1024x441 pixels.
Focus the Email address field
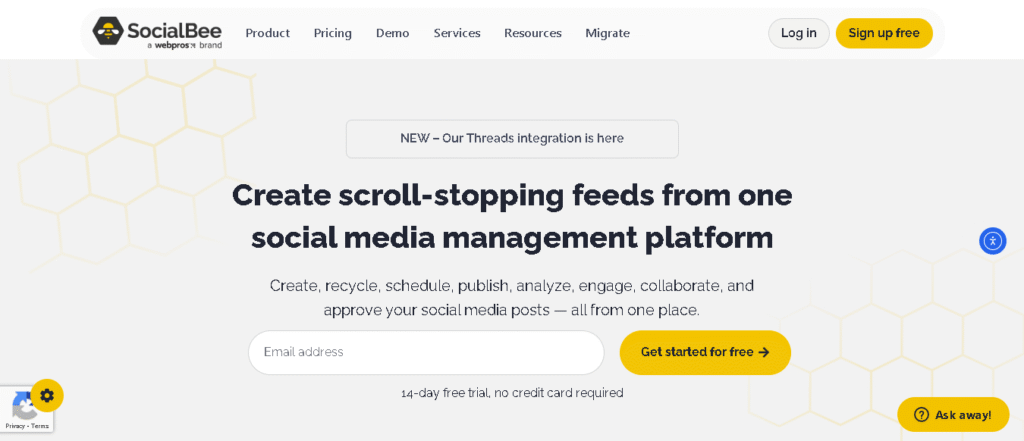(x=426, y=352)
